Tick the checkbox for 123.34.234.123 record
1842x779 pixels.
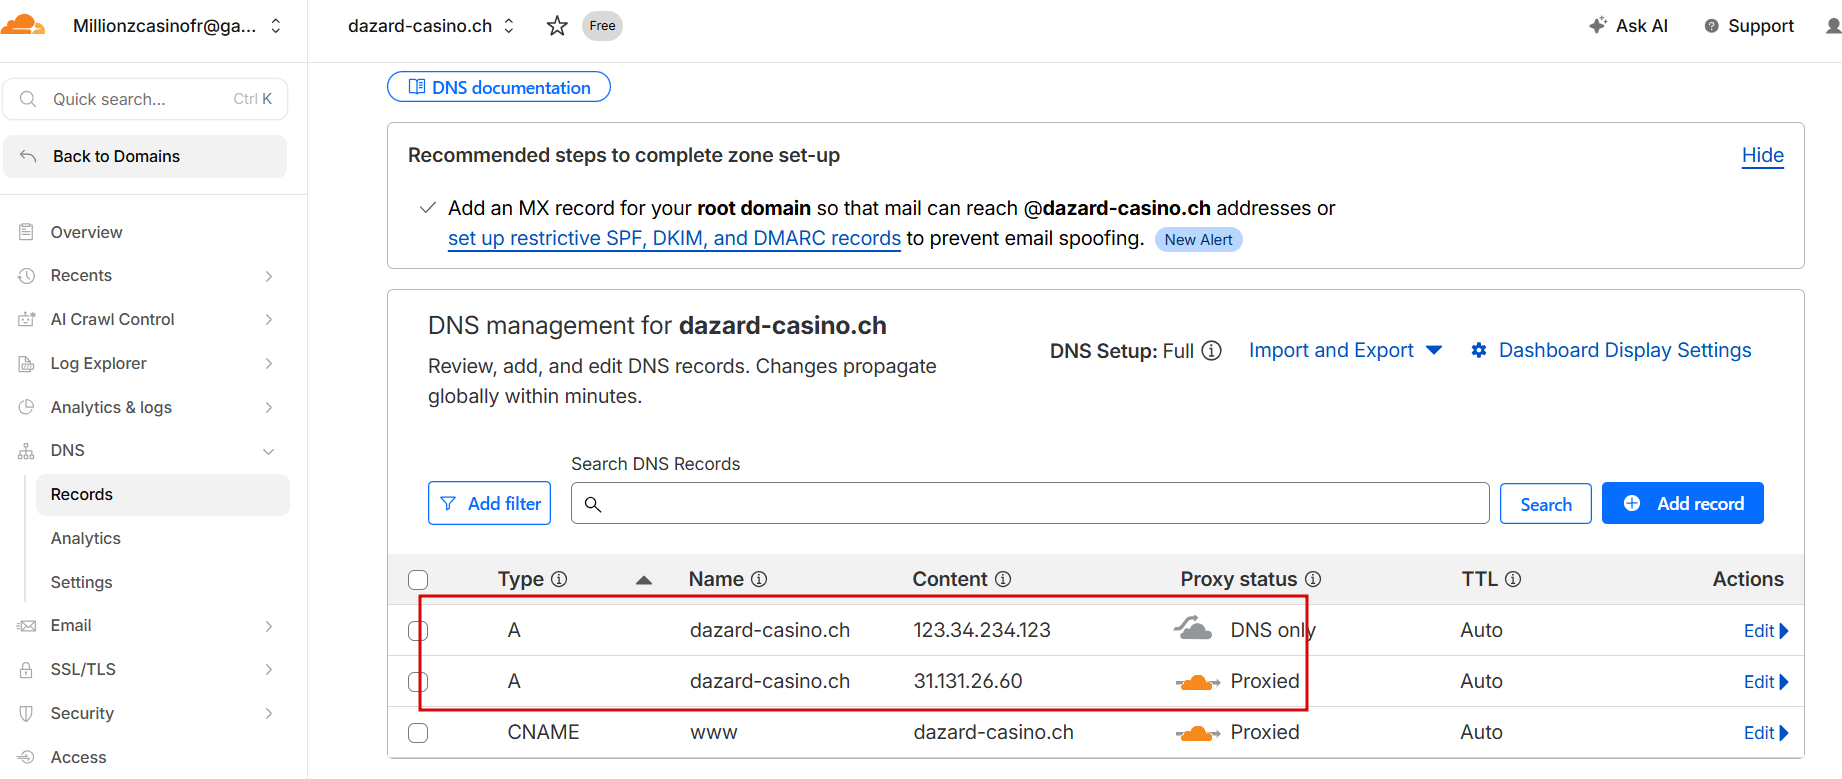click(418, 631)
